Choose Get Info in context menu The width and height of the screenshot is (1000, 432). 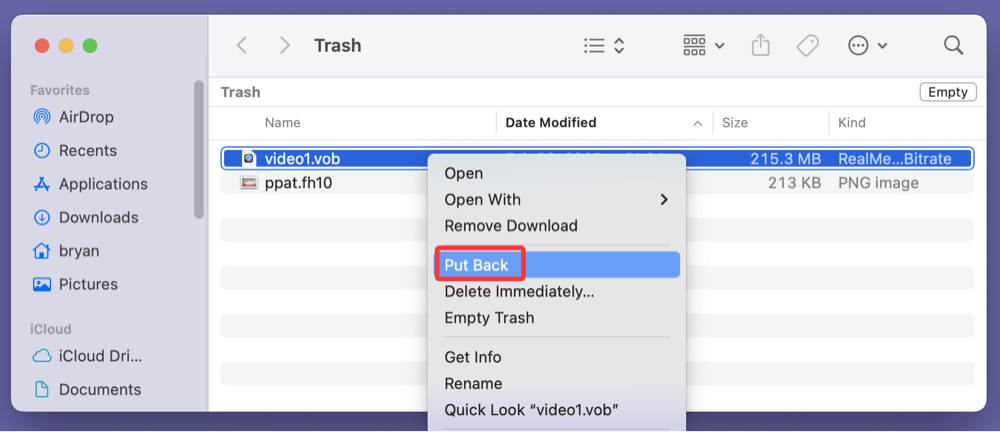[472, 357]
